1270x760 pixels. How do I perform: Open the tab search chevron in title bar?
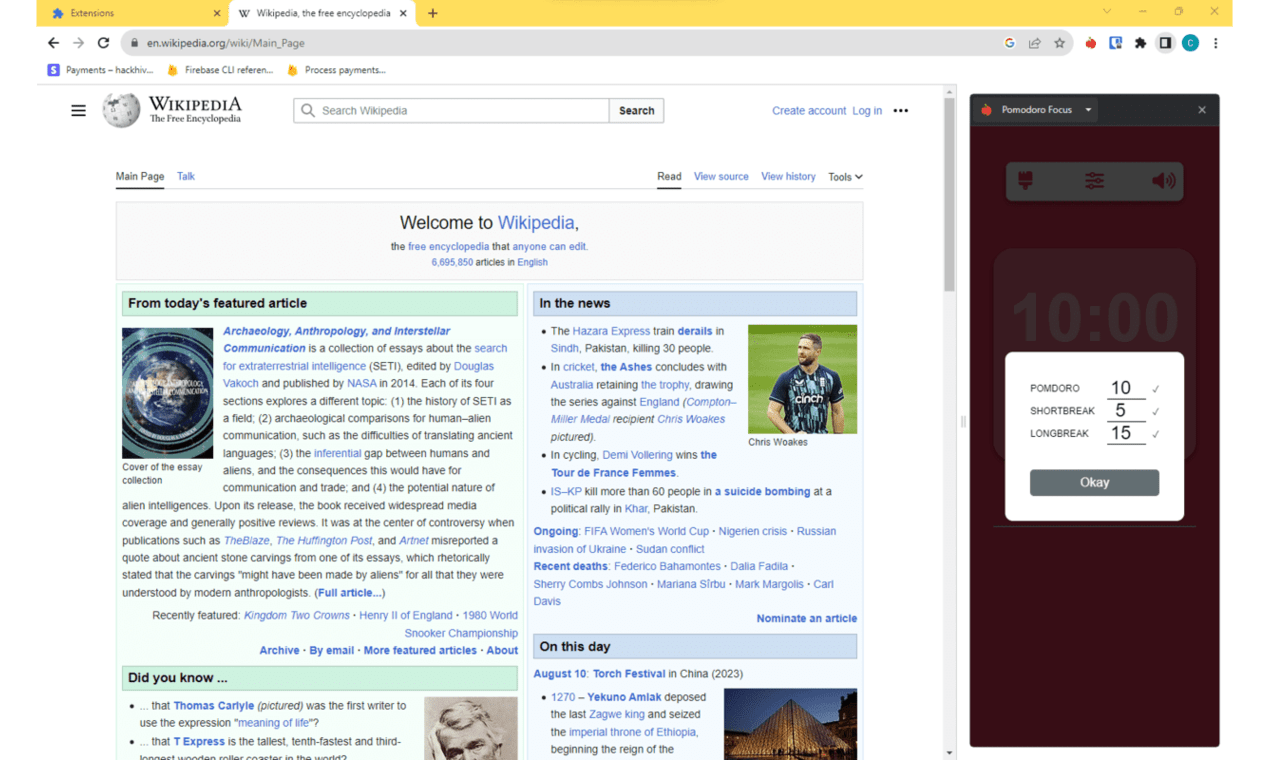1106,12
